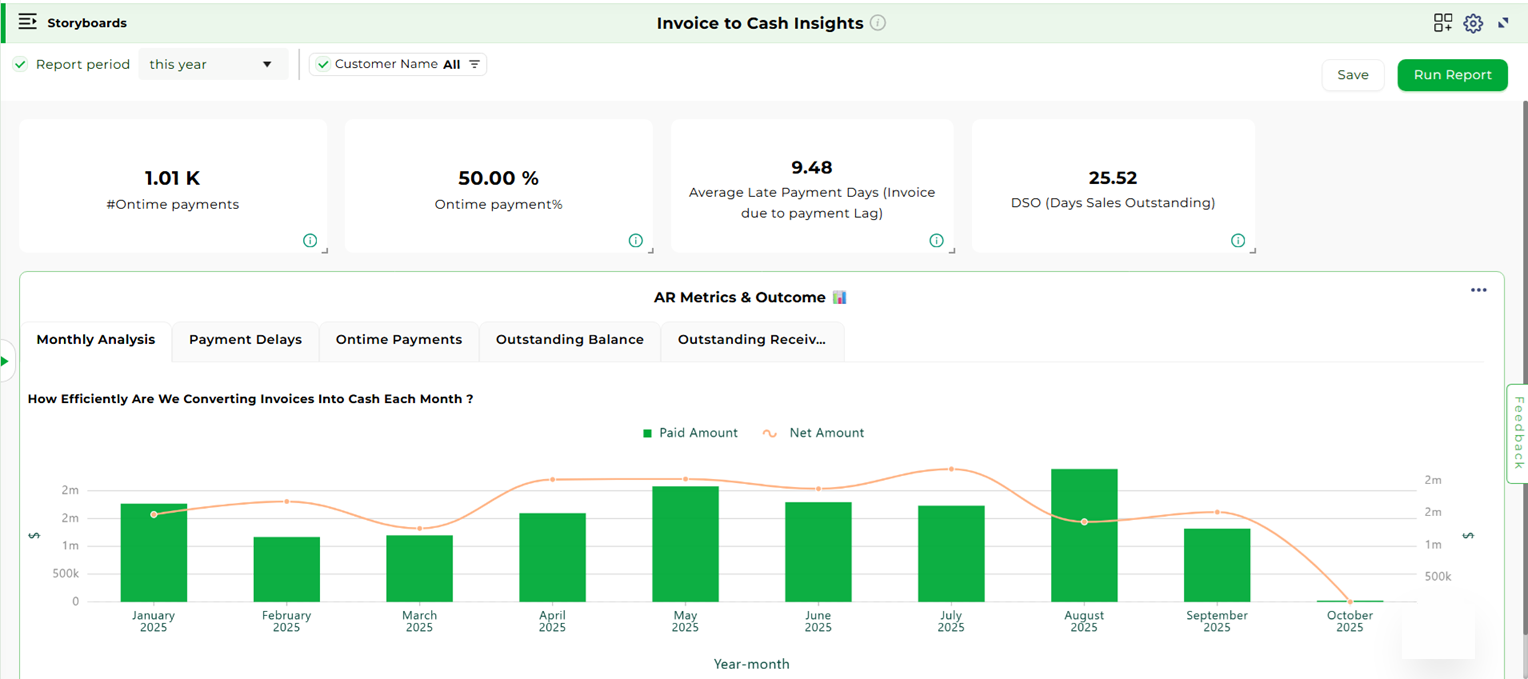
Task: Open the Customer Name filter list
Action: pos(475,64)
